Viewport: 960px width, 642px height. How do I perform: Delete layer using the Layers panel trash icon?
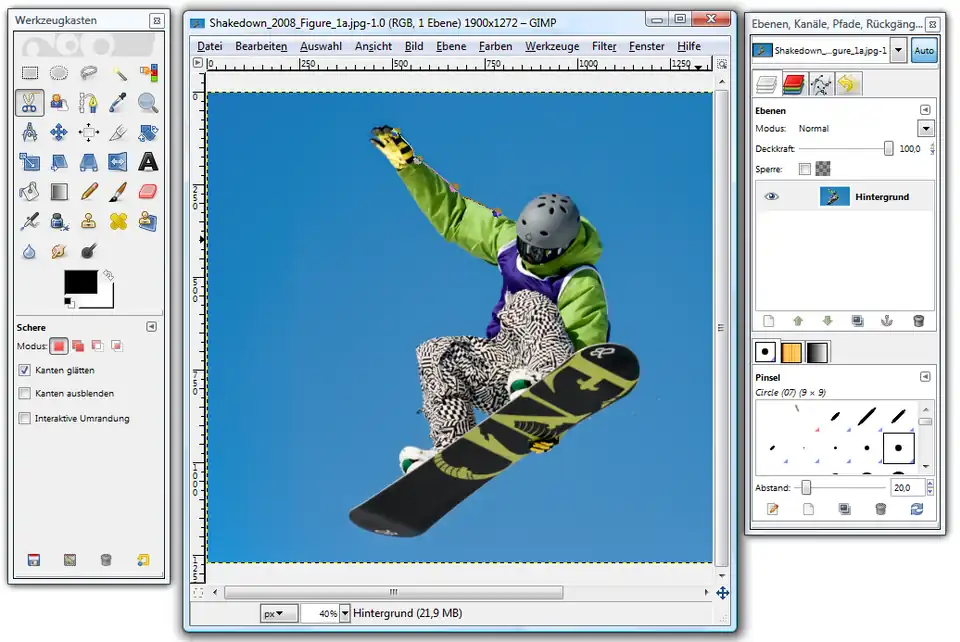pos(918,321)
